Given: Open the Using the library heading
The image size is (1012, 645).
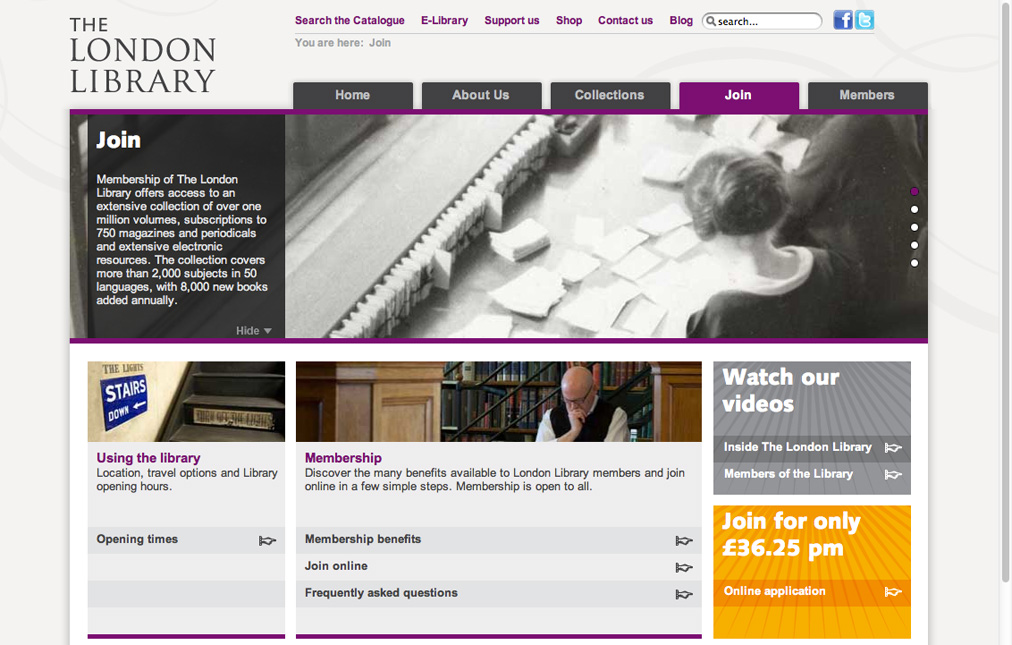Looking at the screenshot, I should tap(148, 458).
